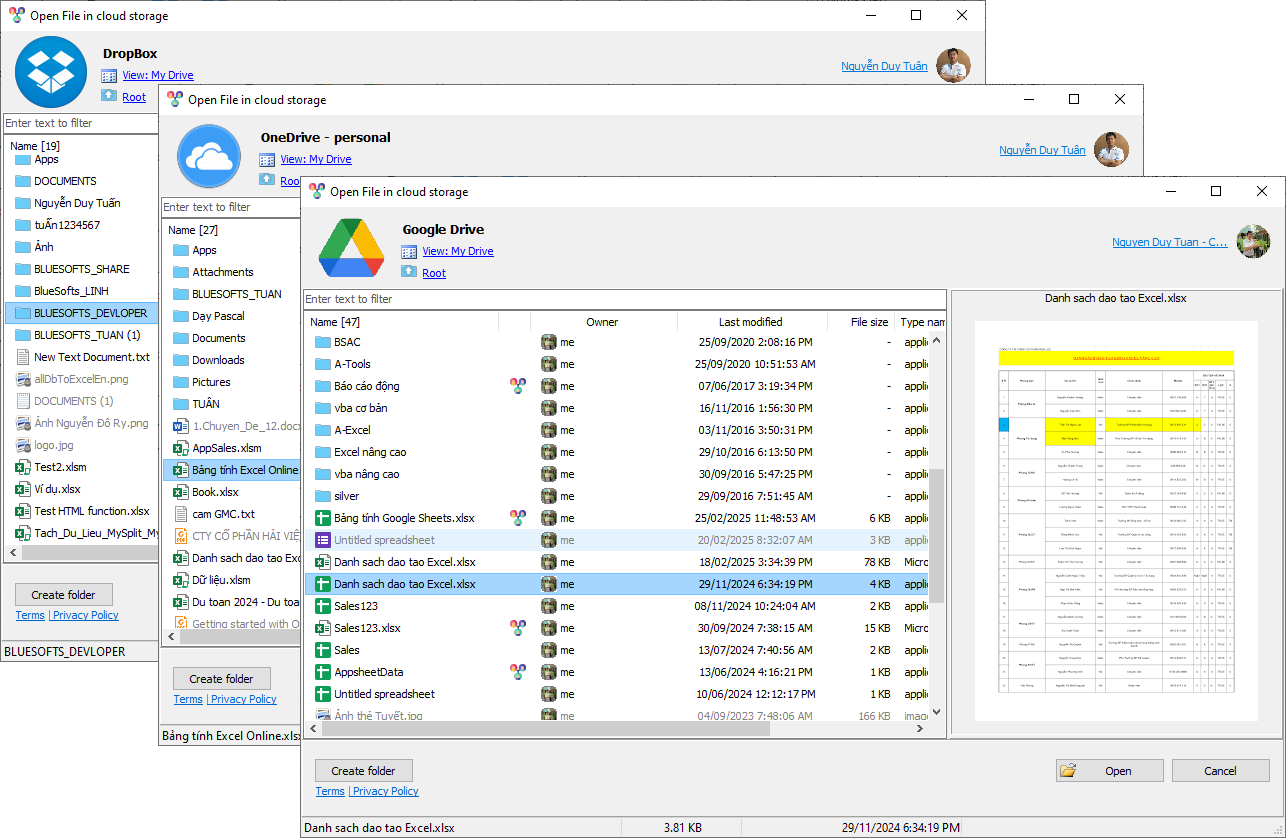Sort by the Last modified column header
Viewport: 1286px width, 838px height.
click(x=751, y=322)
